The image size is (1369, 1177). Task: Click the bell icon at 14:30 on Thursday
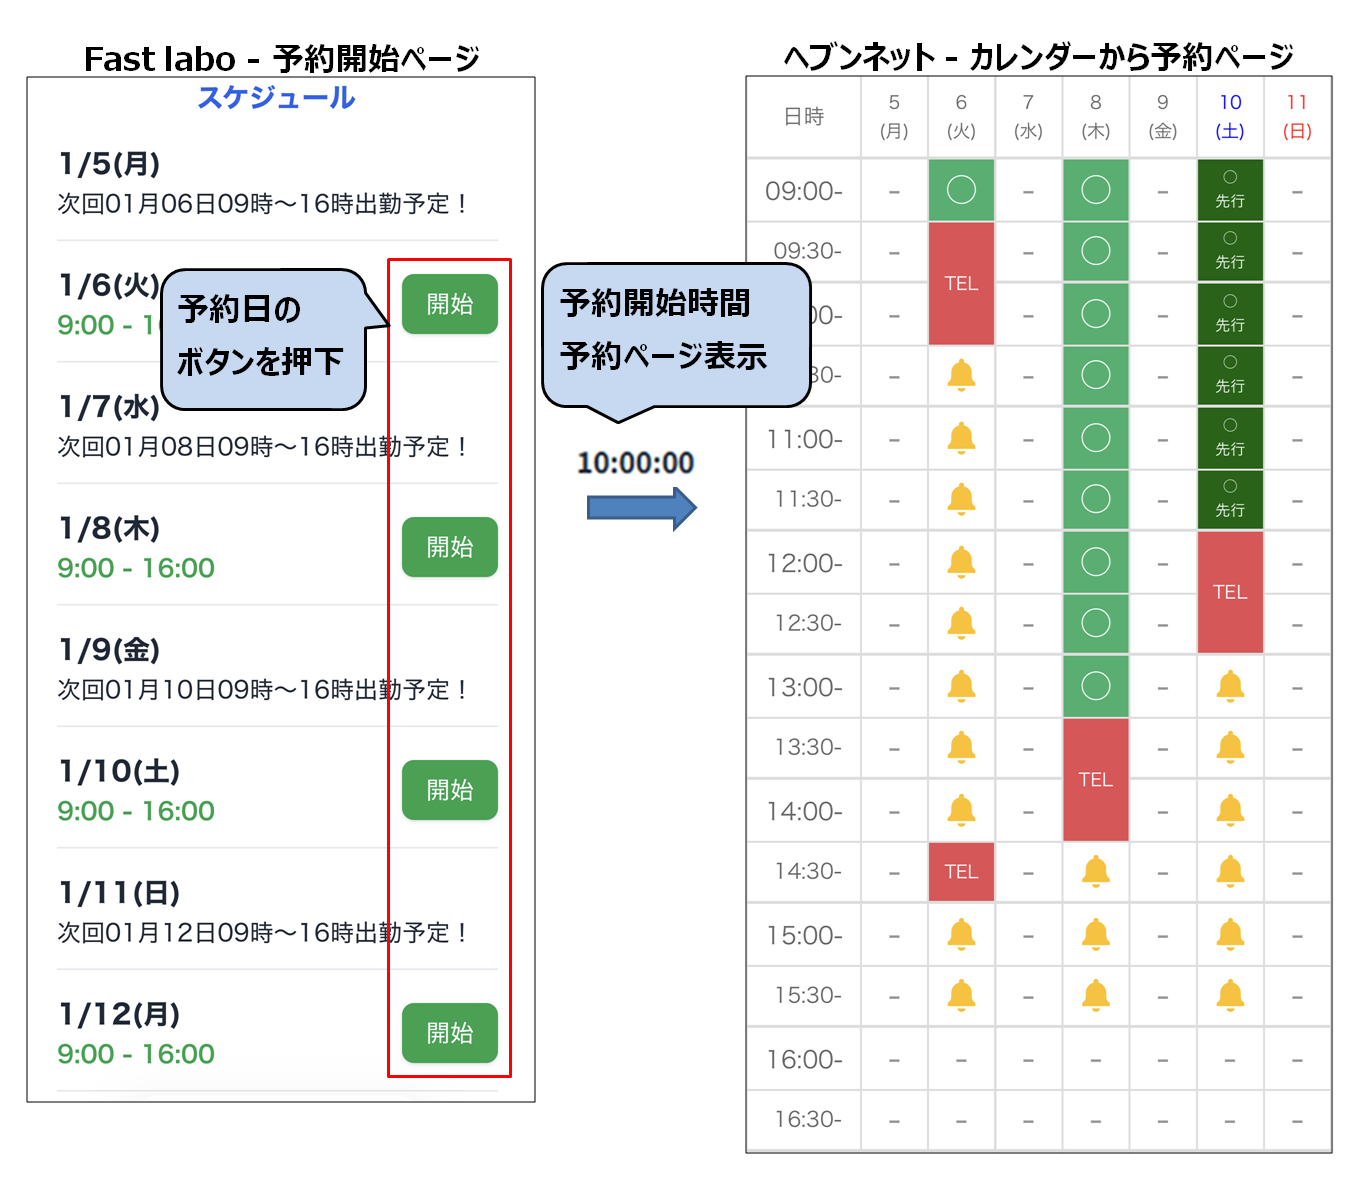[1096, 872]
